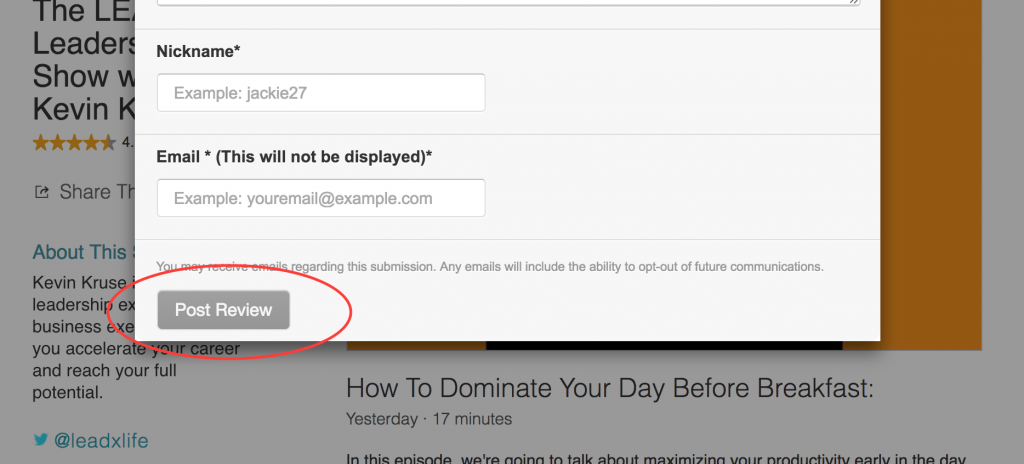This screenshot has width=1024, height=464.
Task: Click the podcast show title heading
Action: [84, 60]
